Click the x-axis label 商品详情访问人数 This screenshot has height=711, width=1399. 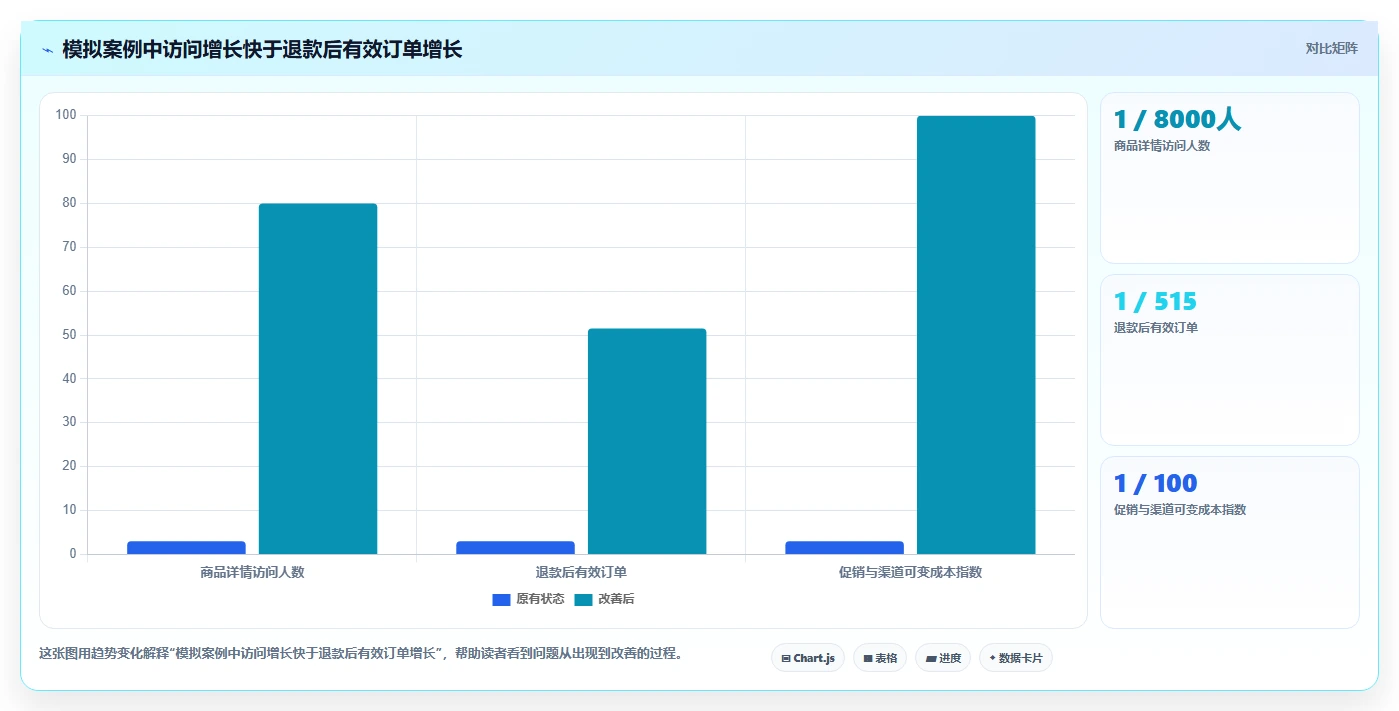tap(252, 573)
